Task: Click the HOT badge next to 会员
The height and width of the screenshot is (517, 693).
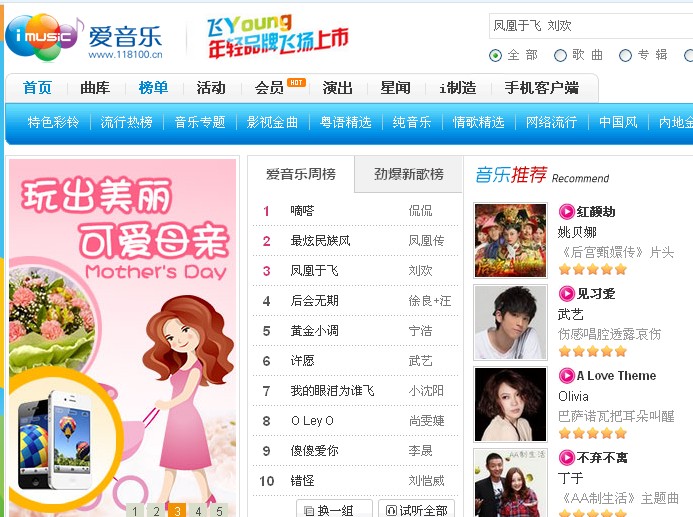Action: [x=296, y=83]
